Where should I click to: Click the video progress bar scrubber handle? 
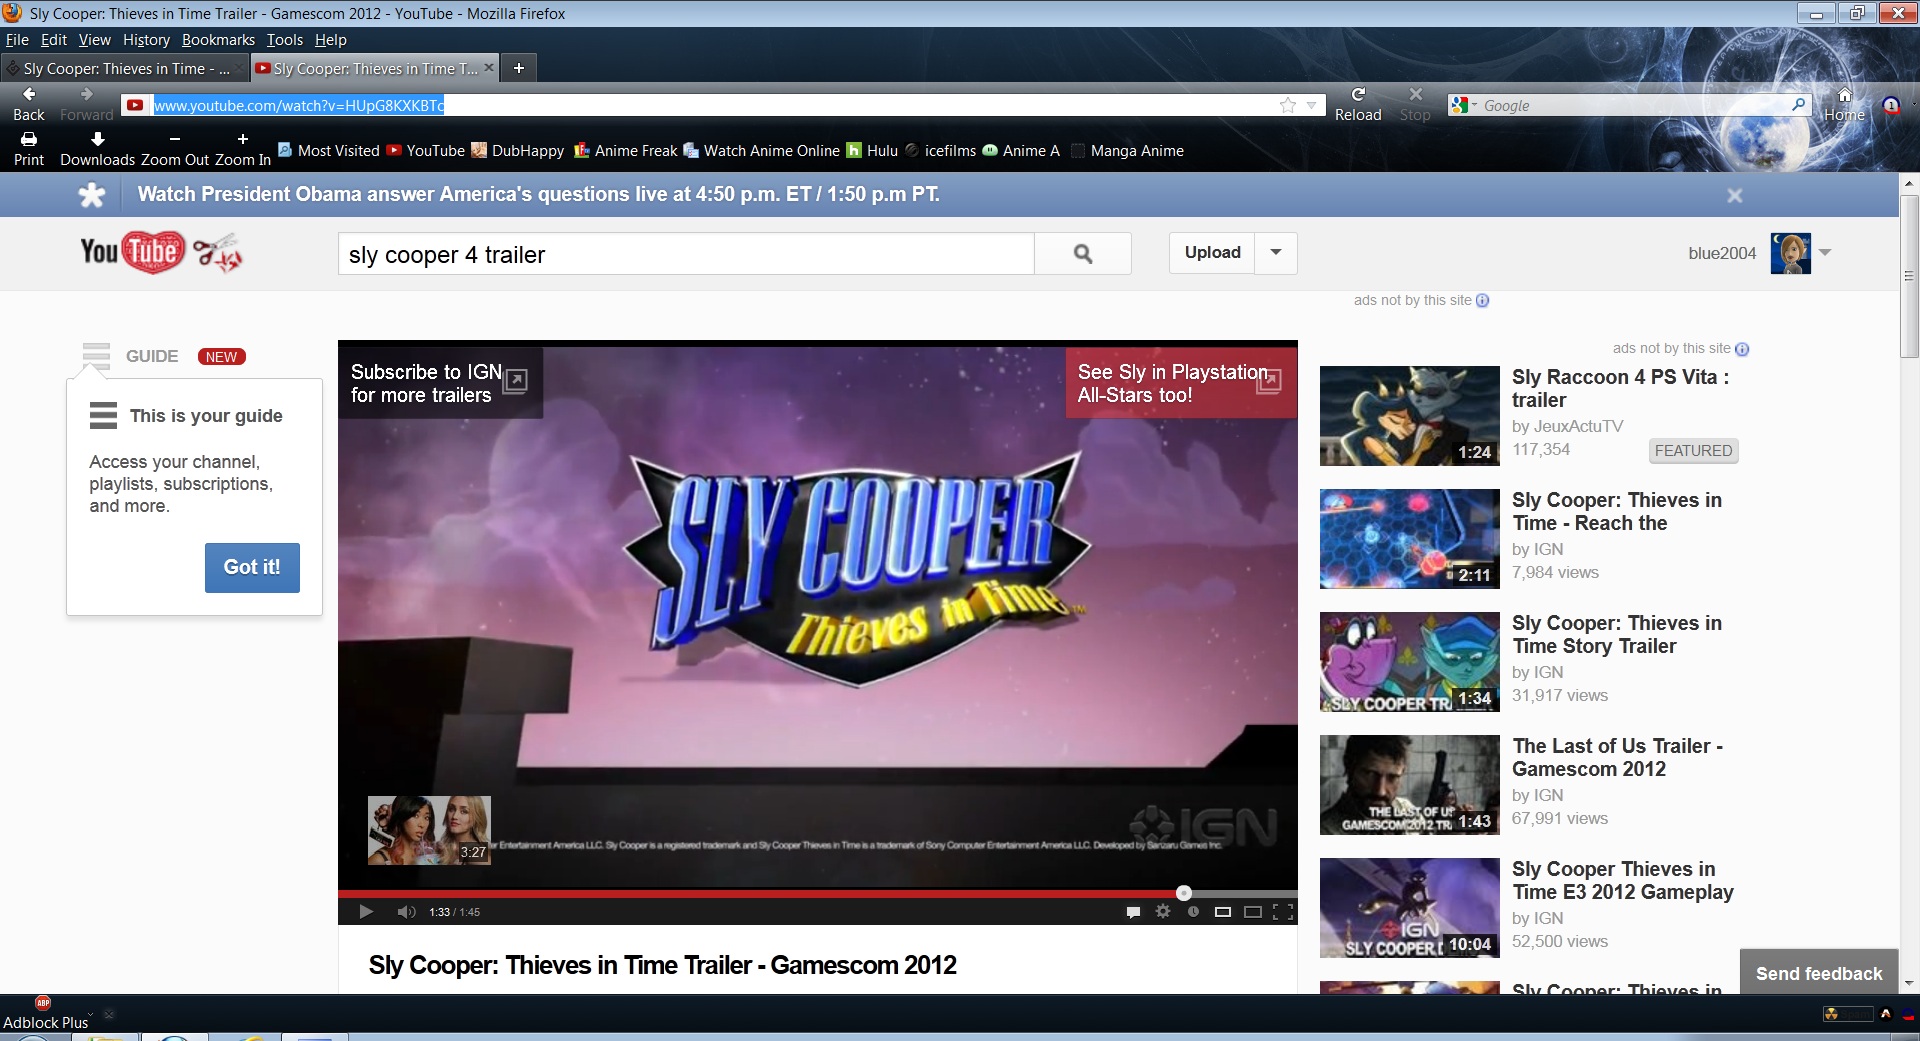click(x=1184, y=893)
